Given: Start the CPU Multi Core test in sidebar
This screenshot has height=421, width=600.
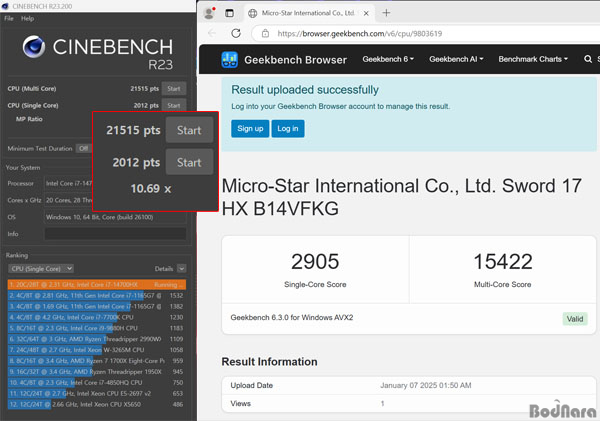Looking at the screenshot, I should point(174,88).
